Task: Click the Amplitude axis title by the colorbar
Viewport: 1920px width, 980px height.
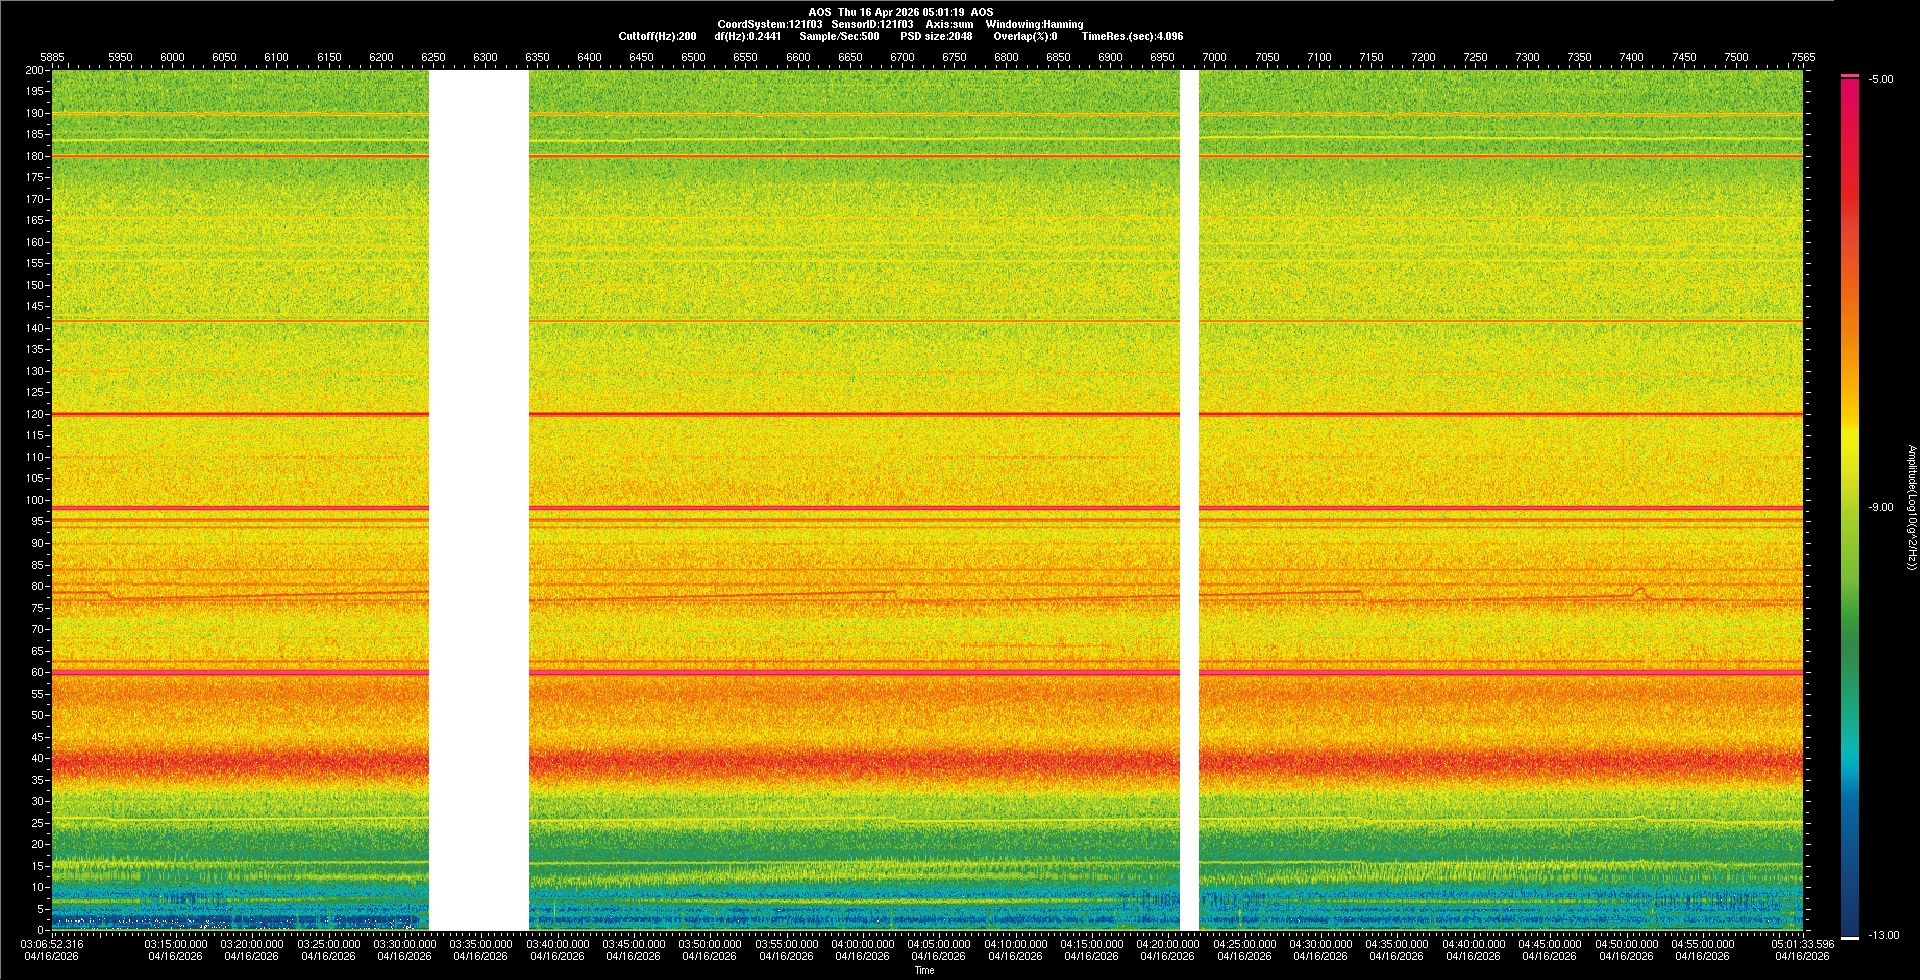Action: (1911, 507)
